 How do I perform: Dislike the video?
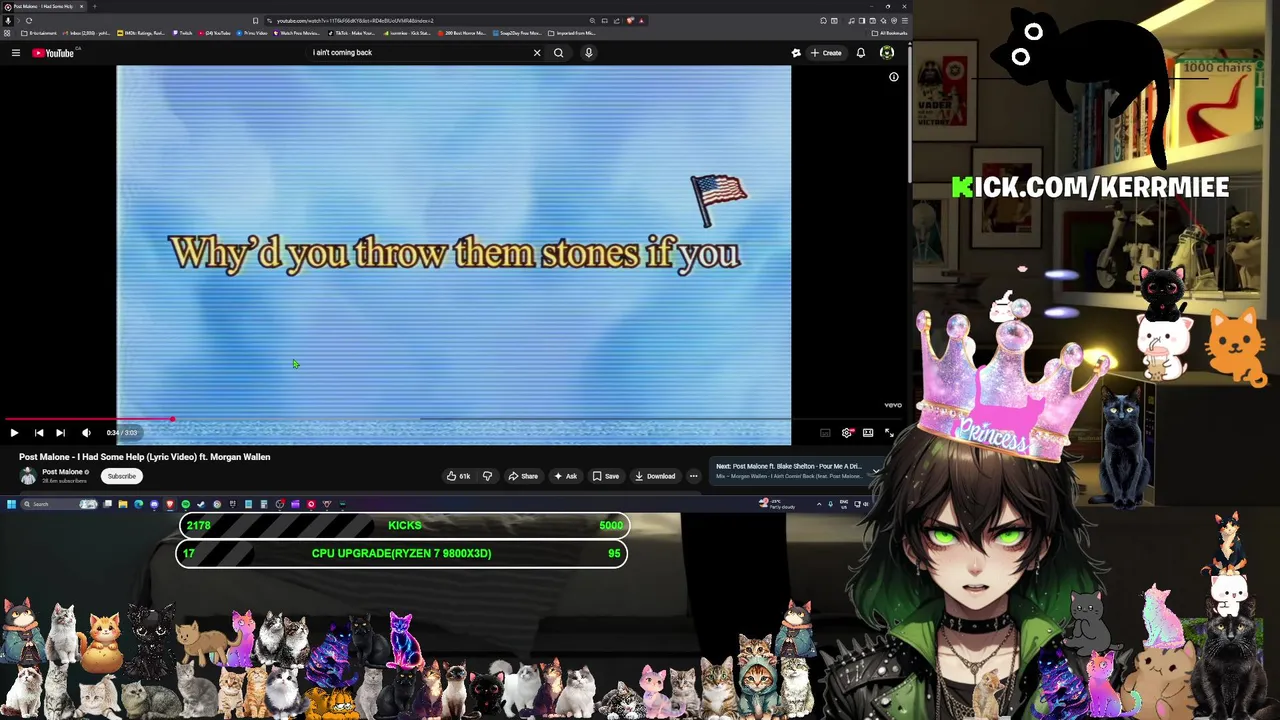pyautogui.click(x=487, y=476)
